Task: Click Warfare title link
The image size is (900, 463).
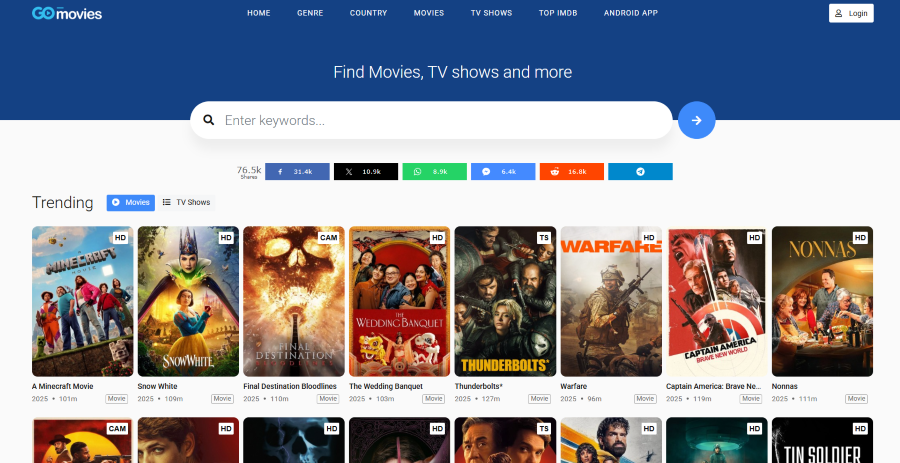Action: pyautogui.click(x=573, y=386)
